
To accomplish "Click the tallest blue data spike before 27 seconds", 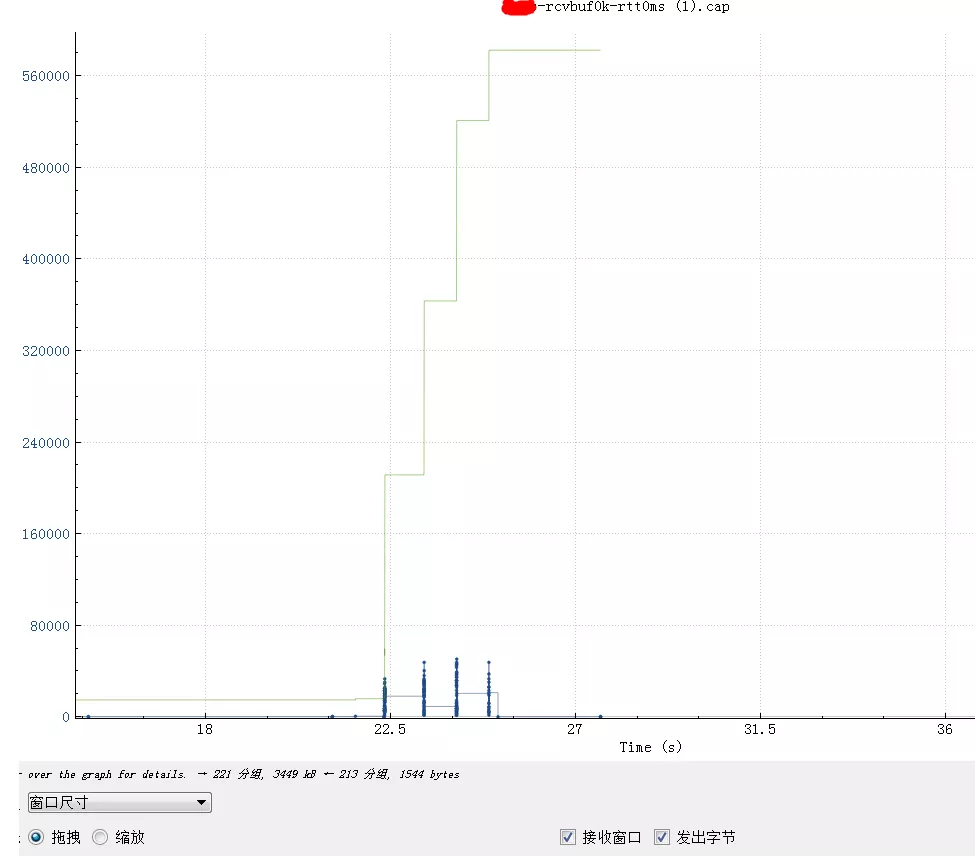I will 456,688.
